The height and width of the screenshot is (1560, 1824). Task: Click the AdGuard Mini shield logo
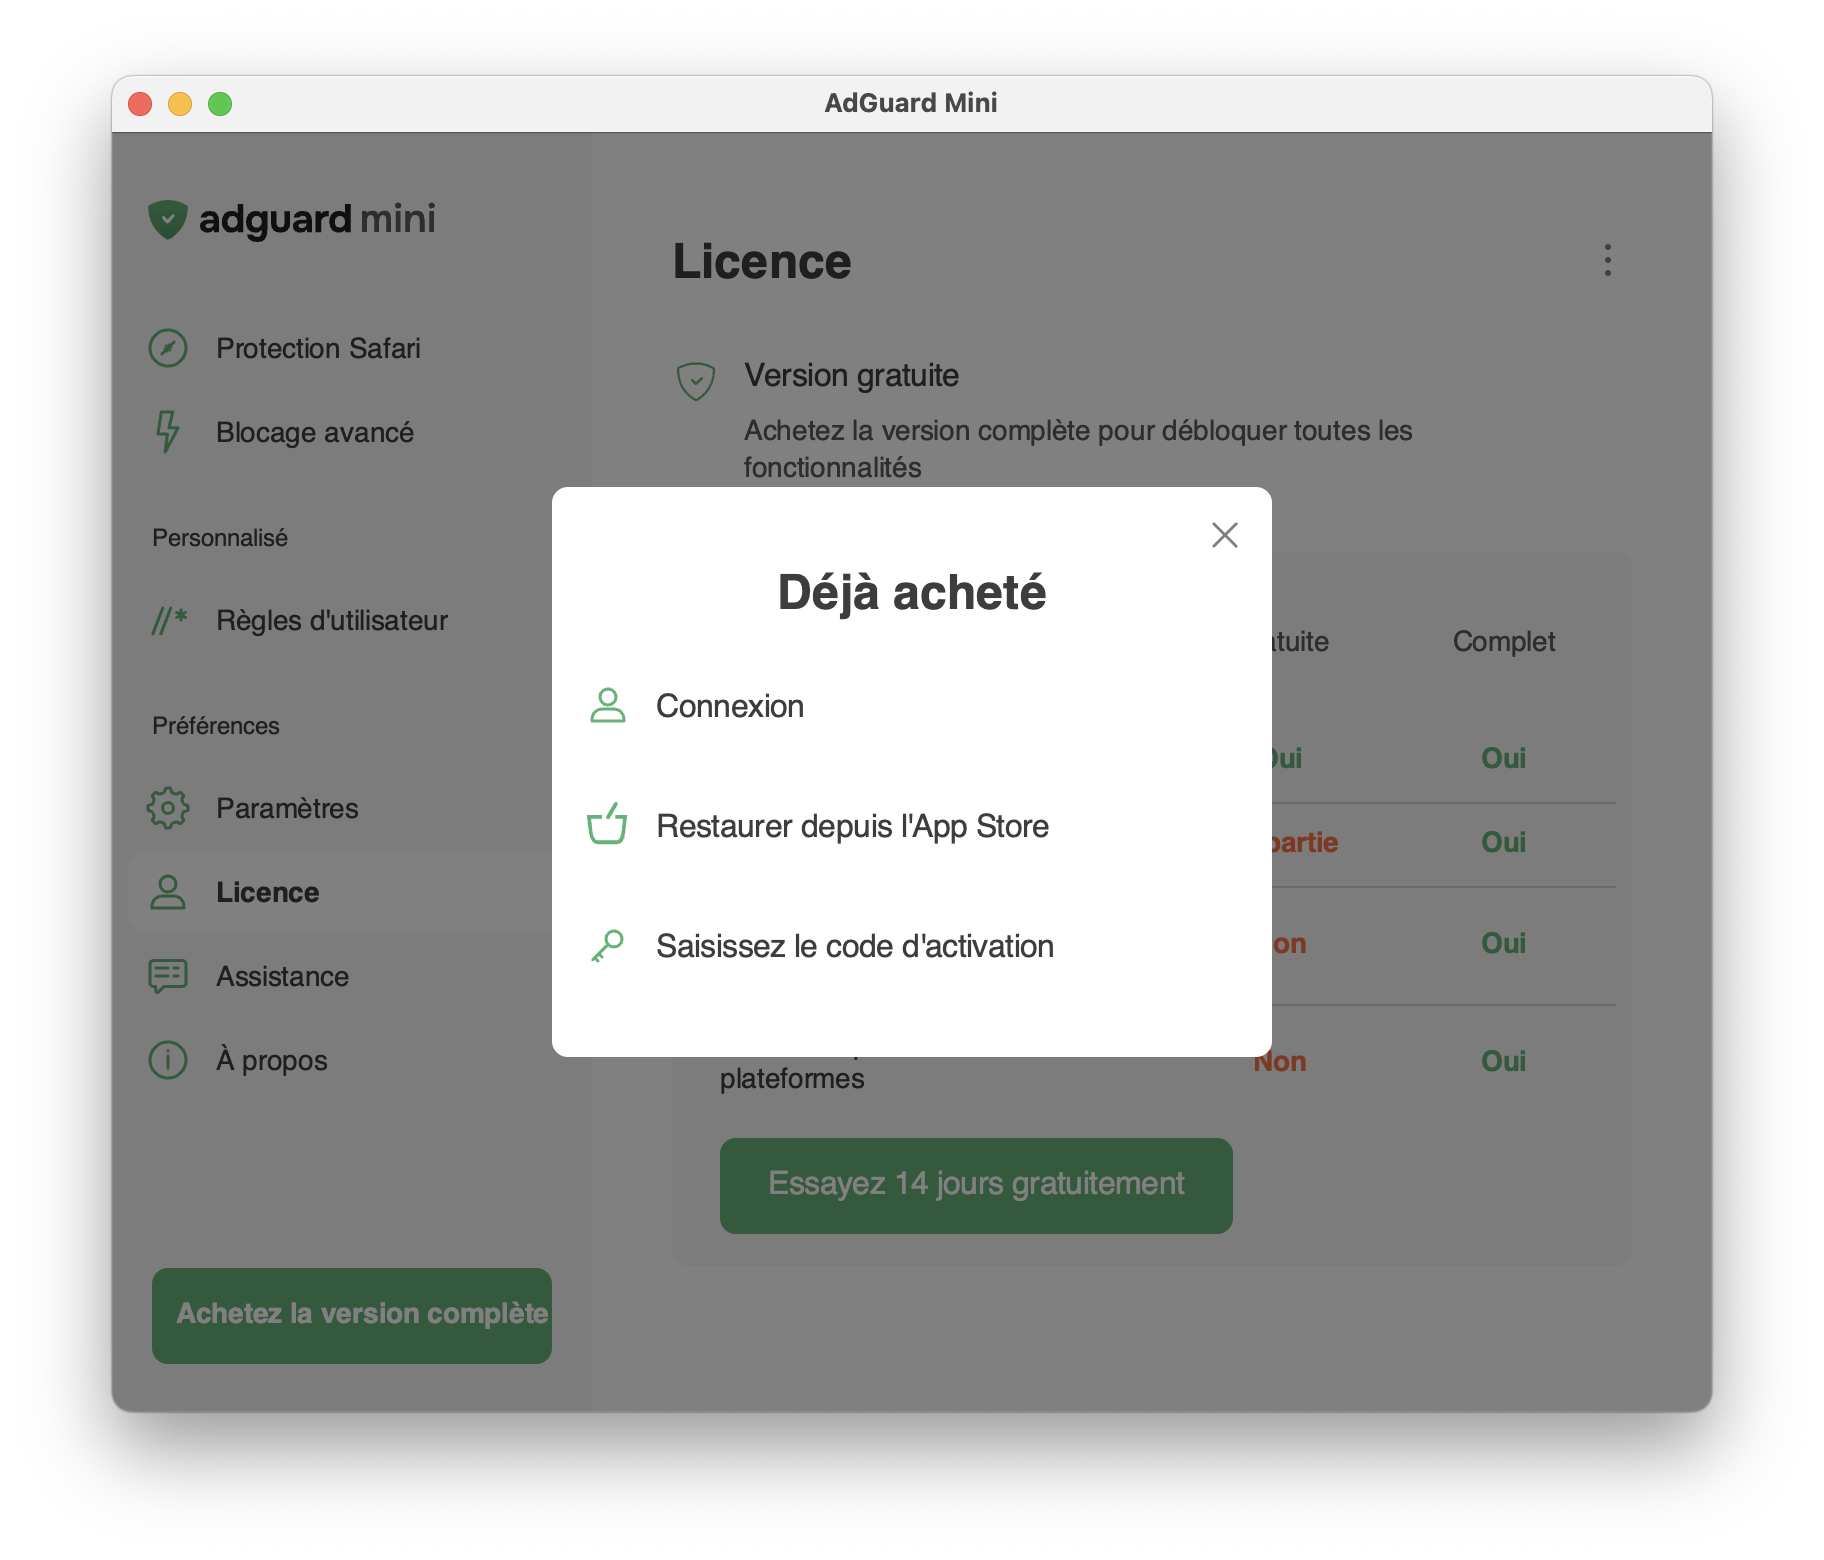(x=168, y=219)
